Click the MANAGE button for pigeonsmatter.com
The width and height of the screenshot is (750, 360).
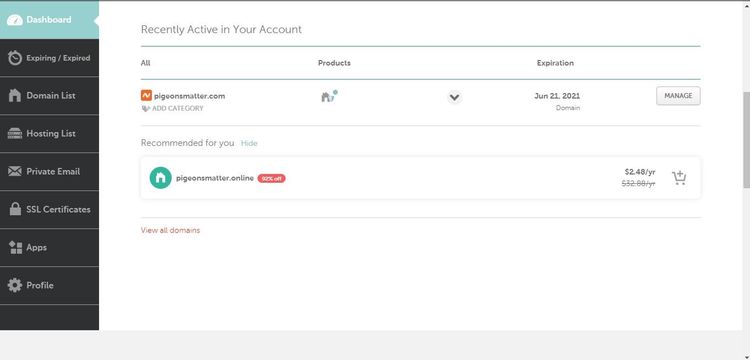[x=678, y=96]
